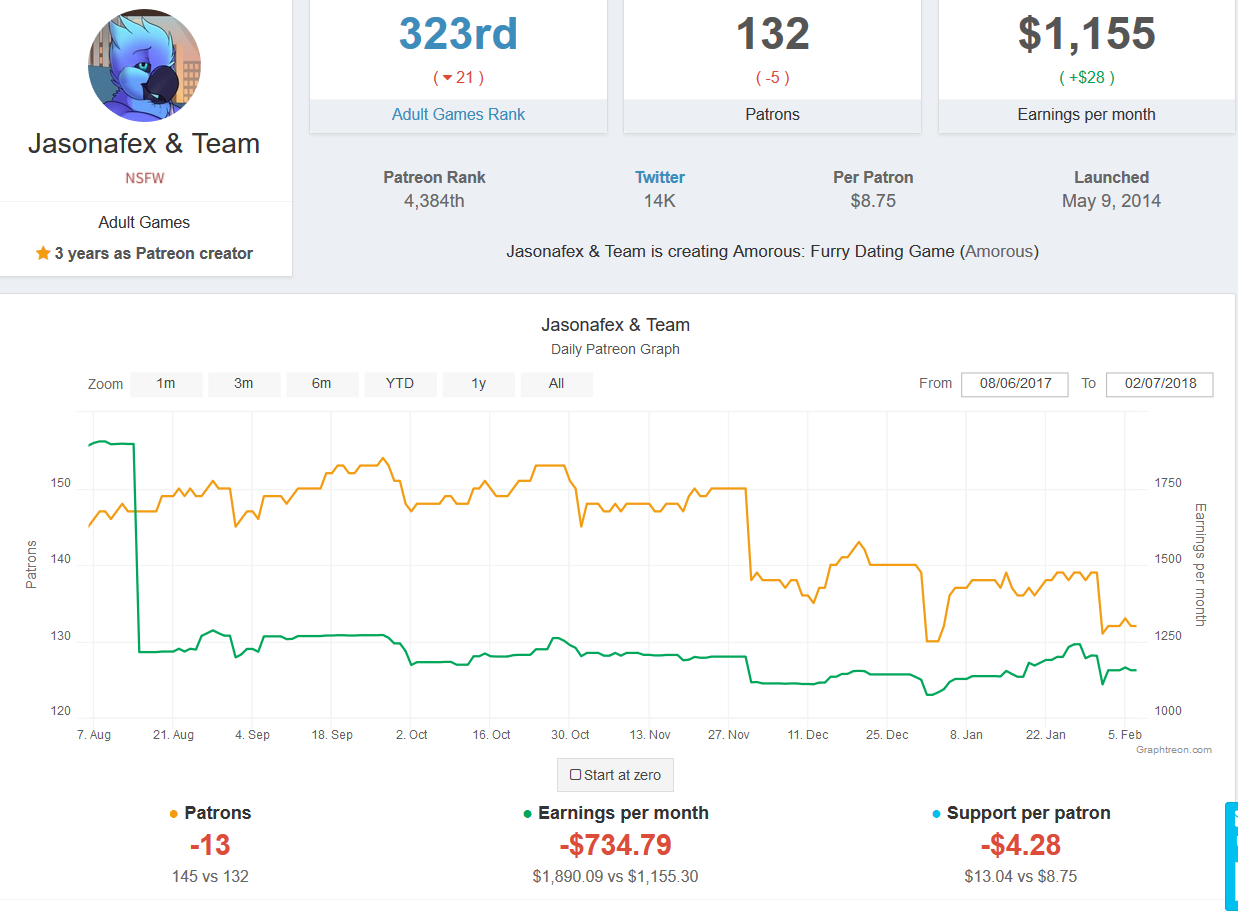Click the Earnings per month legend label
This screenshot has width=1238, height=911.
[x=623, y=813]
